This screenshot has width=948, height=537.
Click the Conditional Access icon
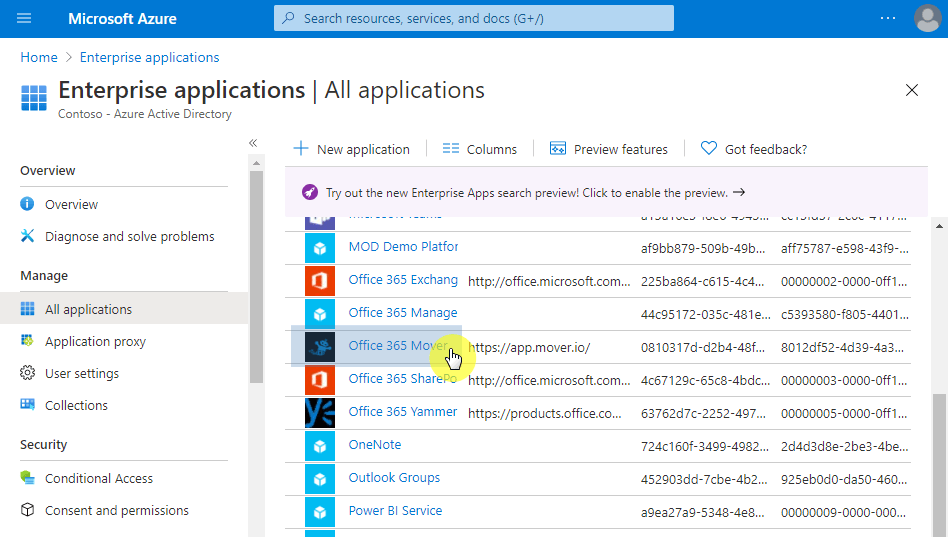27,478
